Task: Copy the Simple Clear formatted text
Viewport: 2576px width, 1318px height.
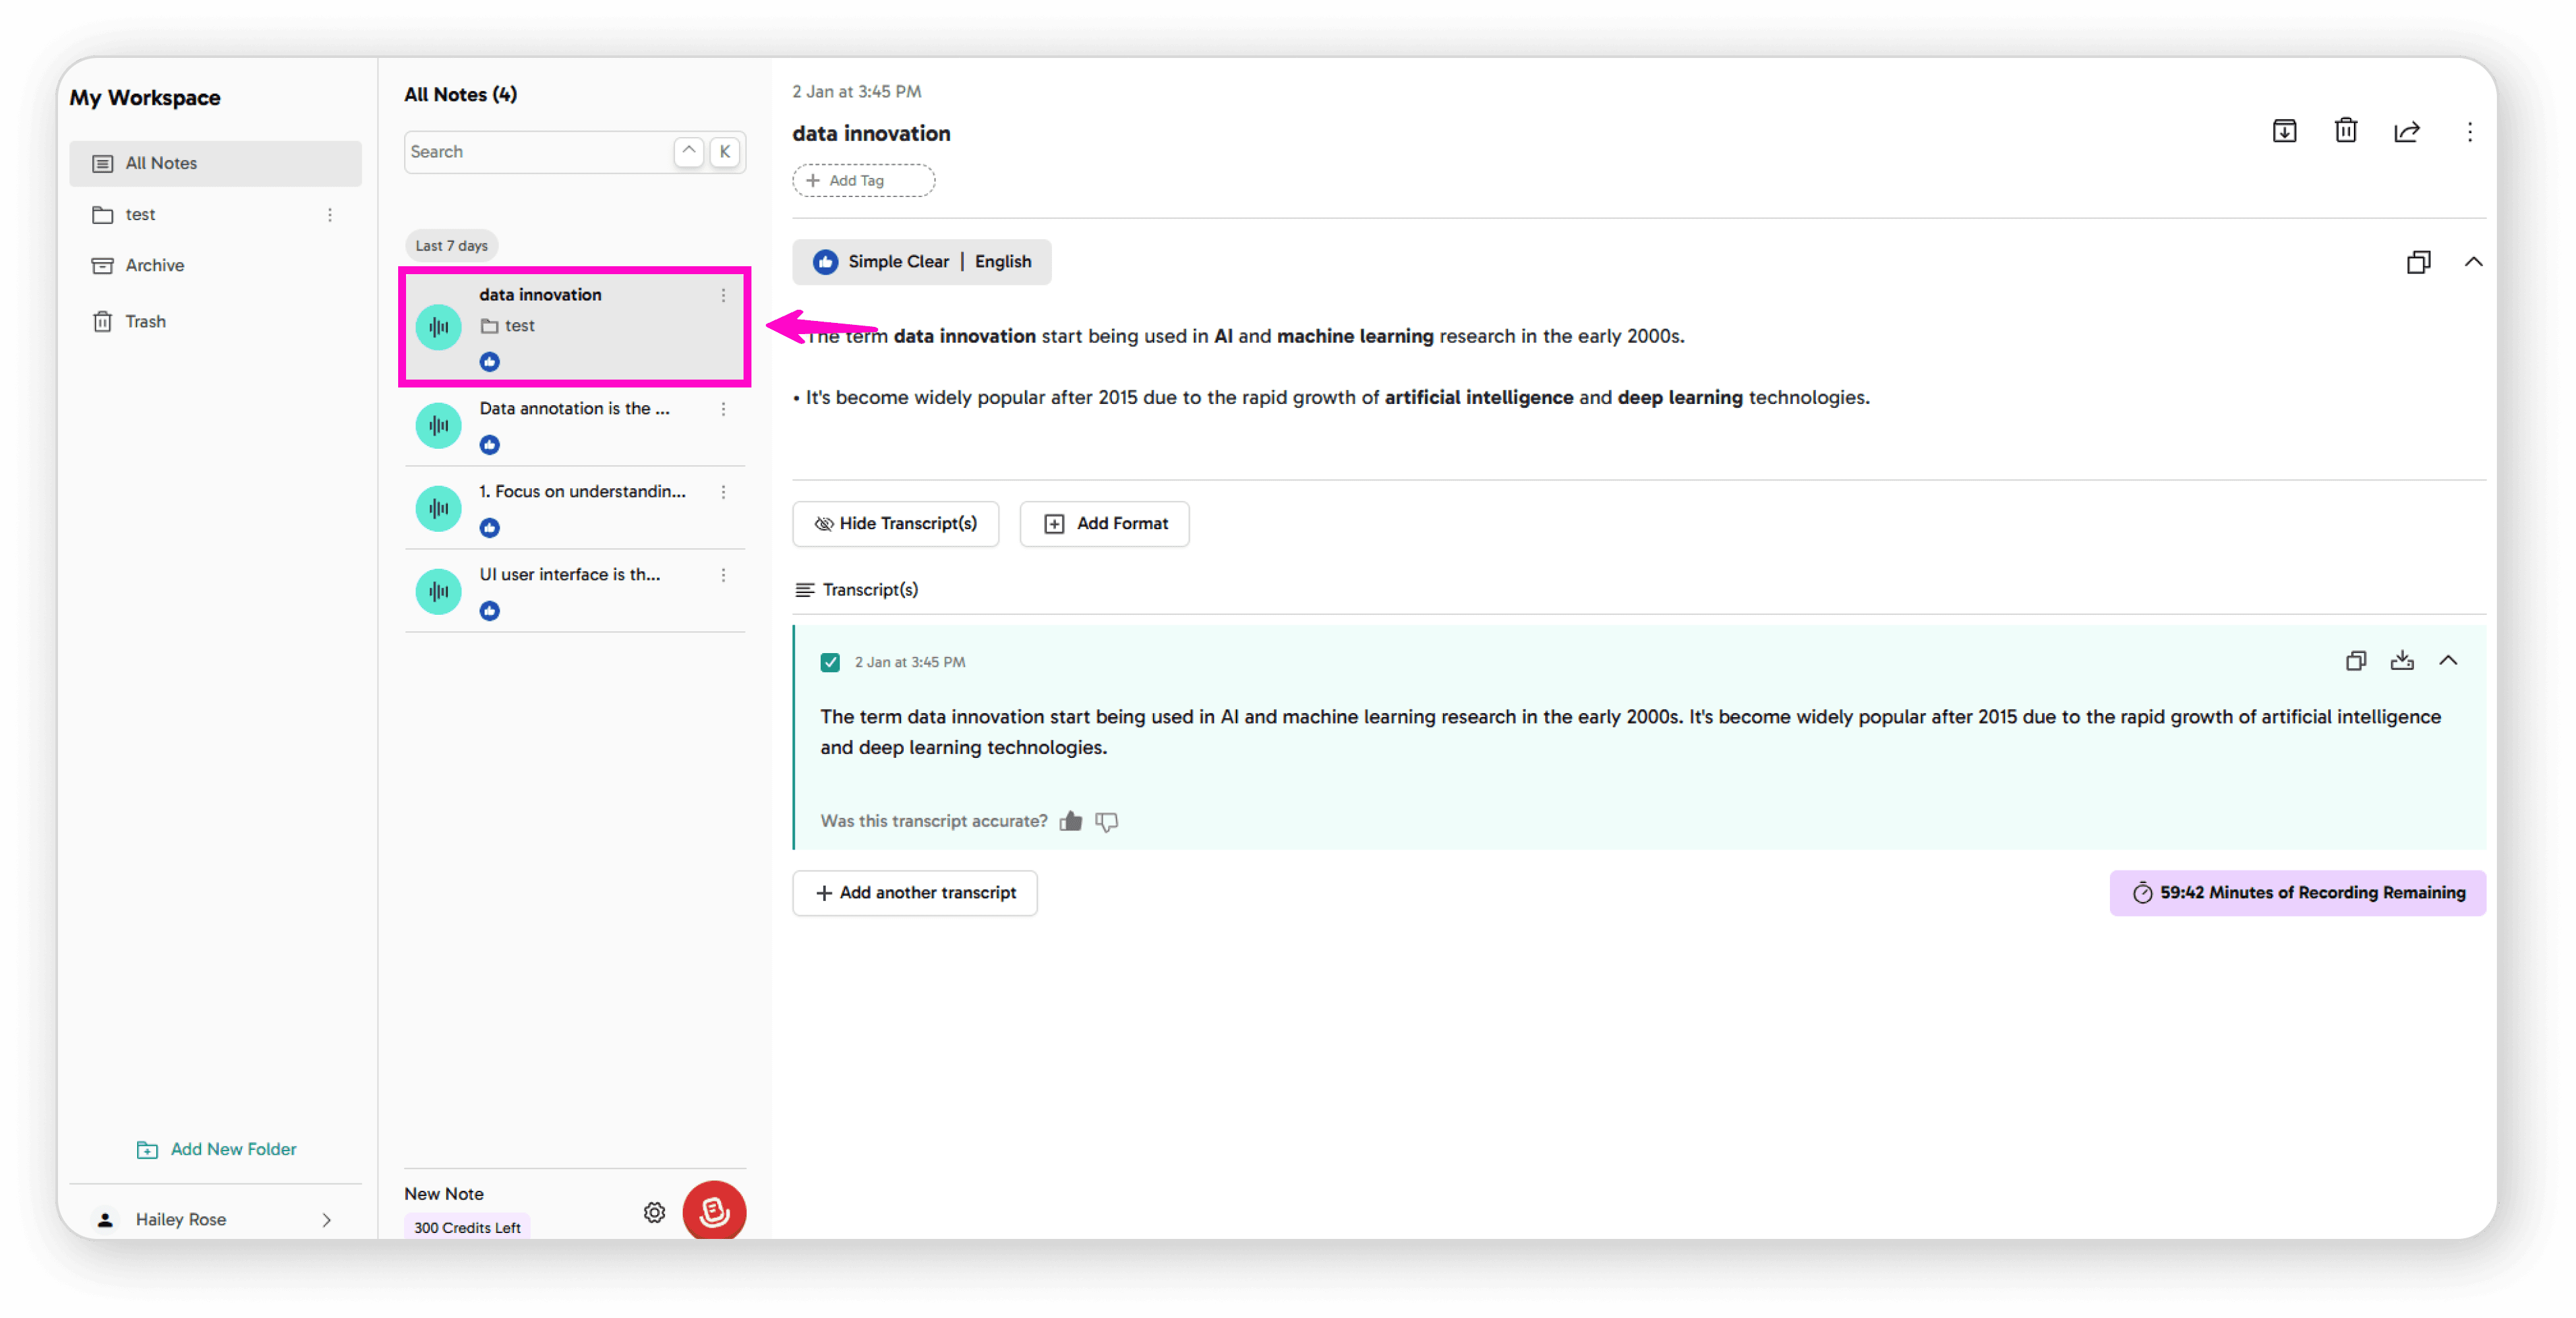Action: pyautogui.click(x=2417, y=262)
